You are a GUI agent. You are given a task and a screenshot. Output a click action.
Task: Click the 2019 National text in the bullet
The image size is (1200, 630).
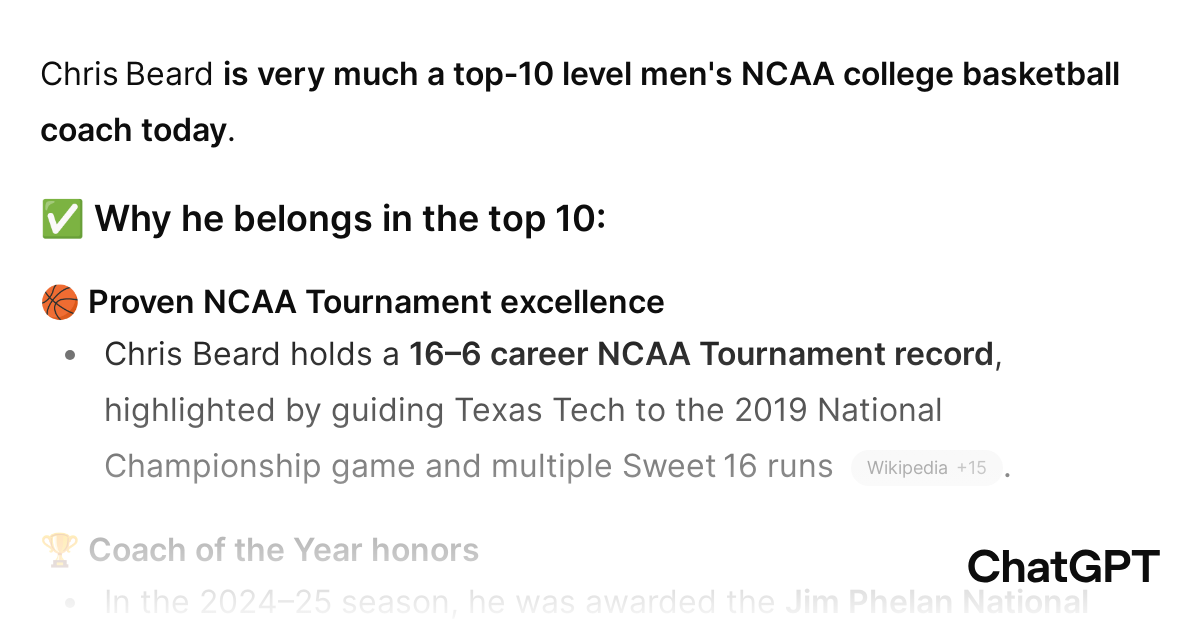point(839,411)
